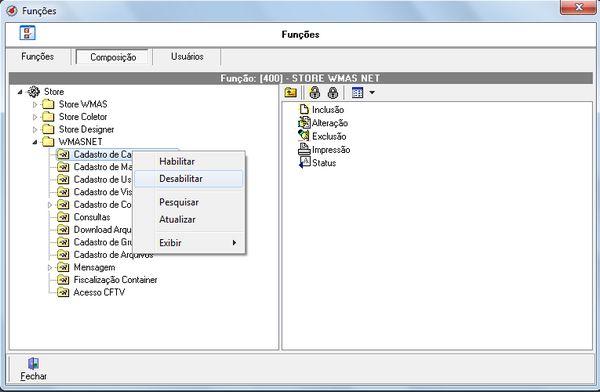Click the Exclusão icon
Image resolution: width=600 pixels, height=392 pixels.
pyautogui.click(x=304, y=136)
